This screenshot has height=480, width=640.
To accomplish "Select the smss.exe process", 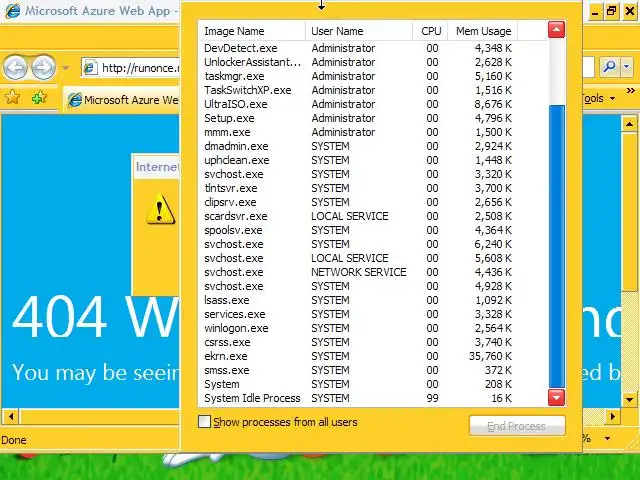I will (x=358, y=370).
